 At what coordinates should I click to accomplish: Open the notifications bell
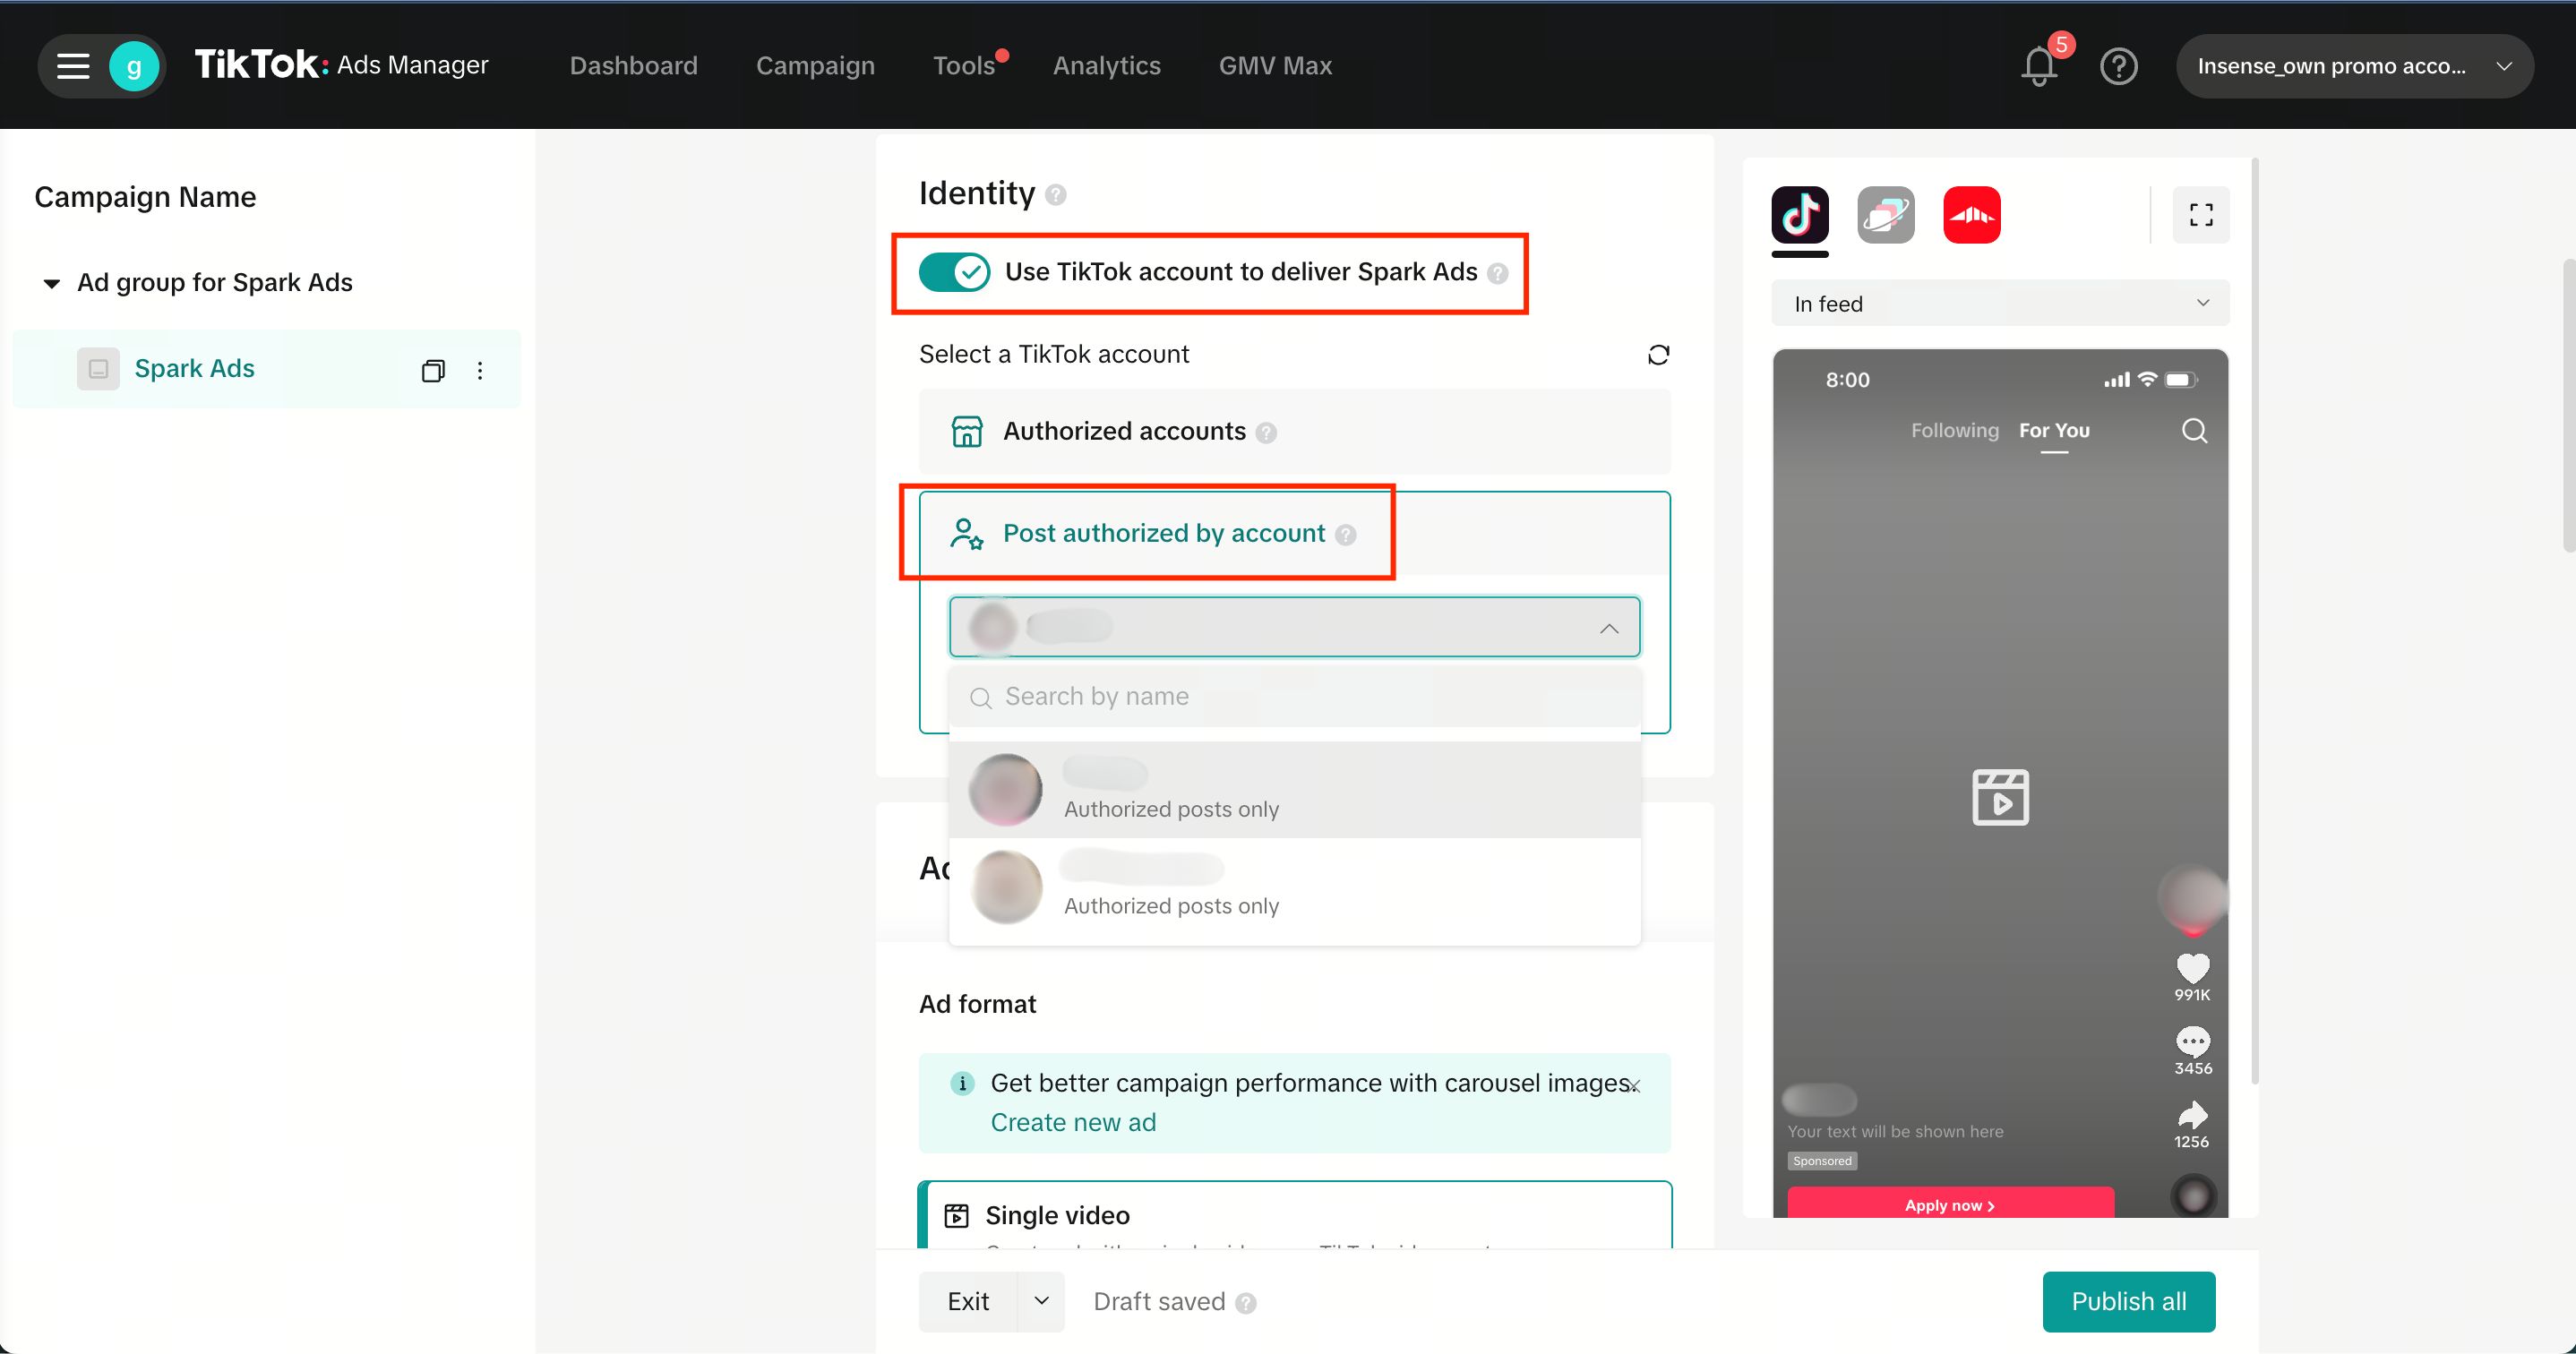pos(2039,67)
